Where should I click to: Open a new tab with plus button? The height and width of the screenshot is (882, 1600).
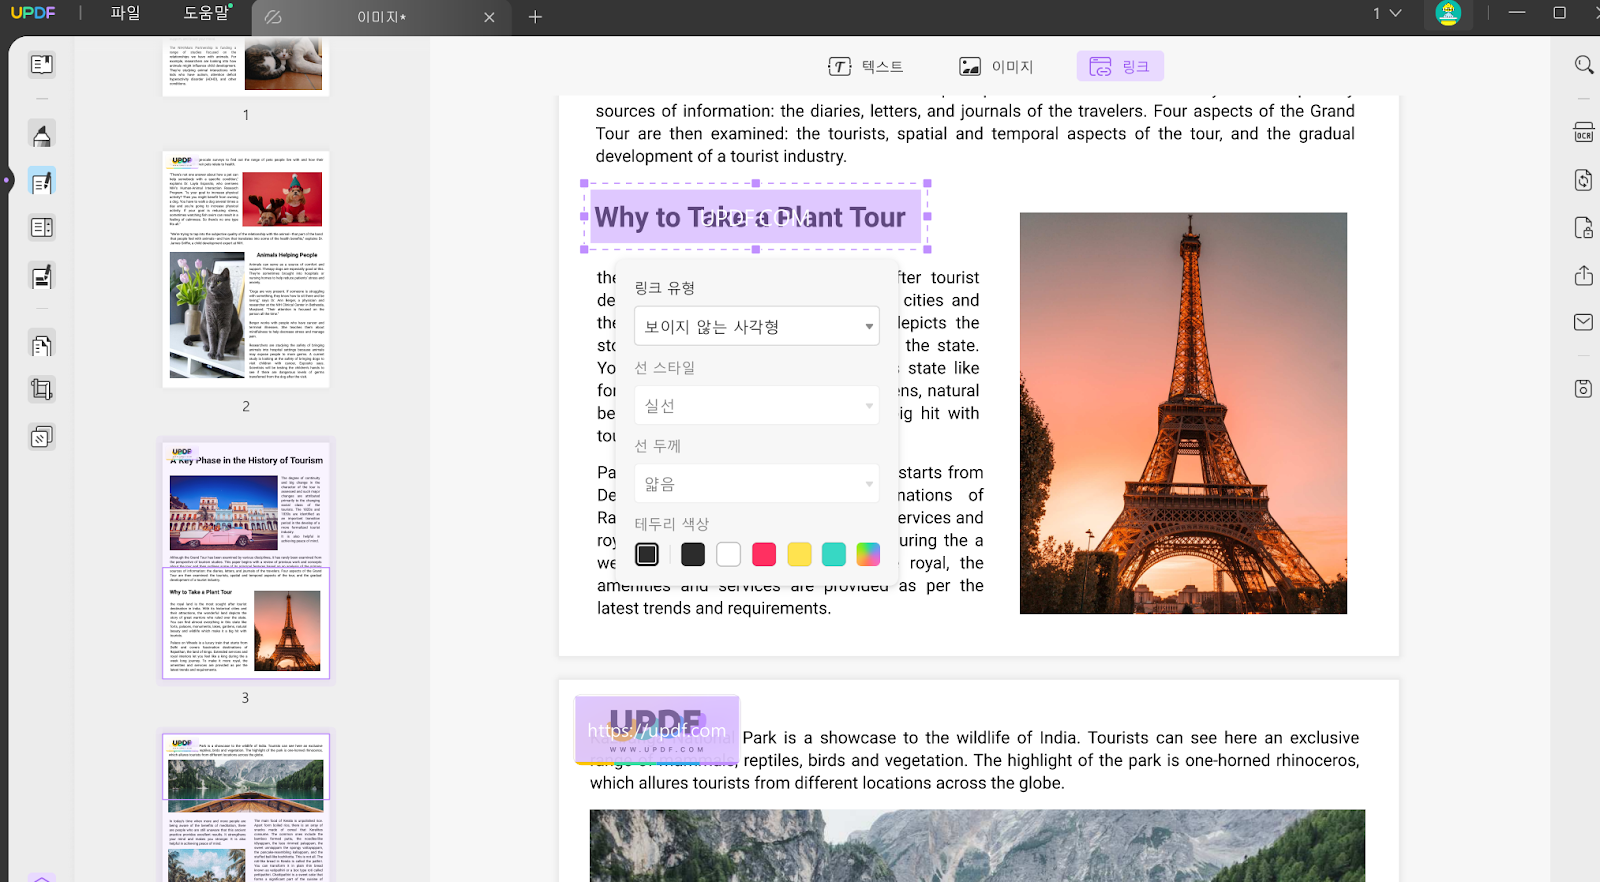(x=535, y=17)
